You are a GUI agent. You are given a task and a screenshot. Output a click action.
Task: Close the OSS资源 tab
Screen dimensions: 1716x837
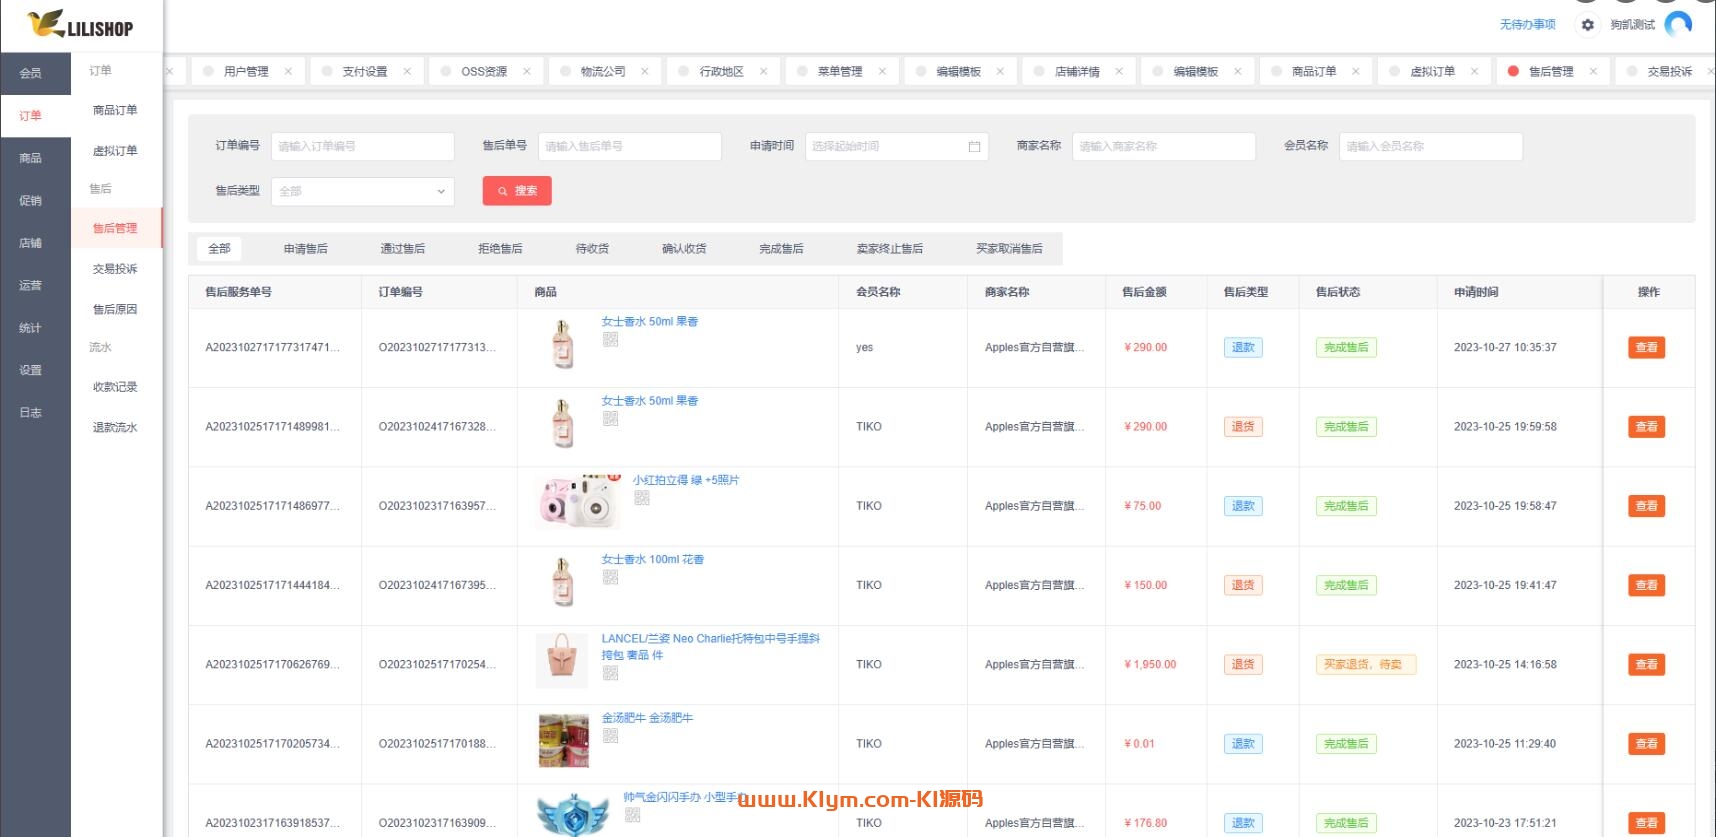(x=526, y=72)
